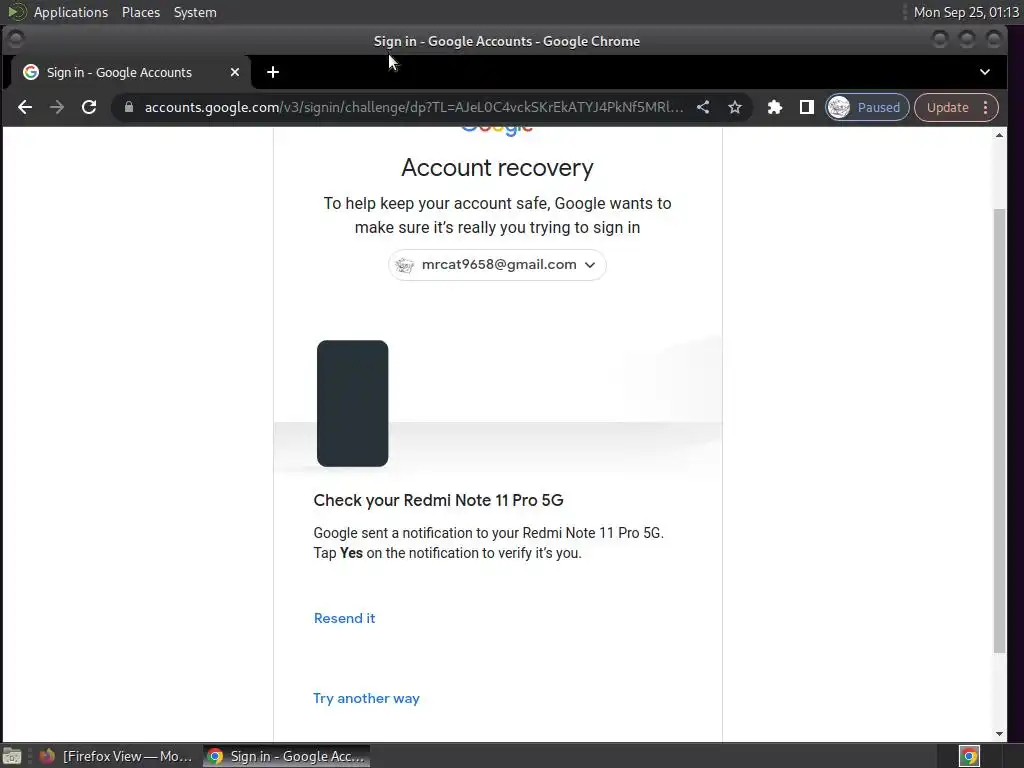Click the show desktop icon in taskbar

[x=12, y=756]
